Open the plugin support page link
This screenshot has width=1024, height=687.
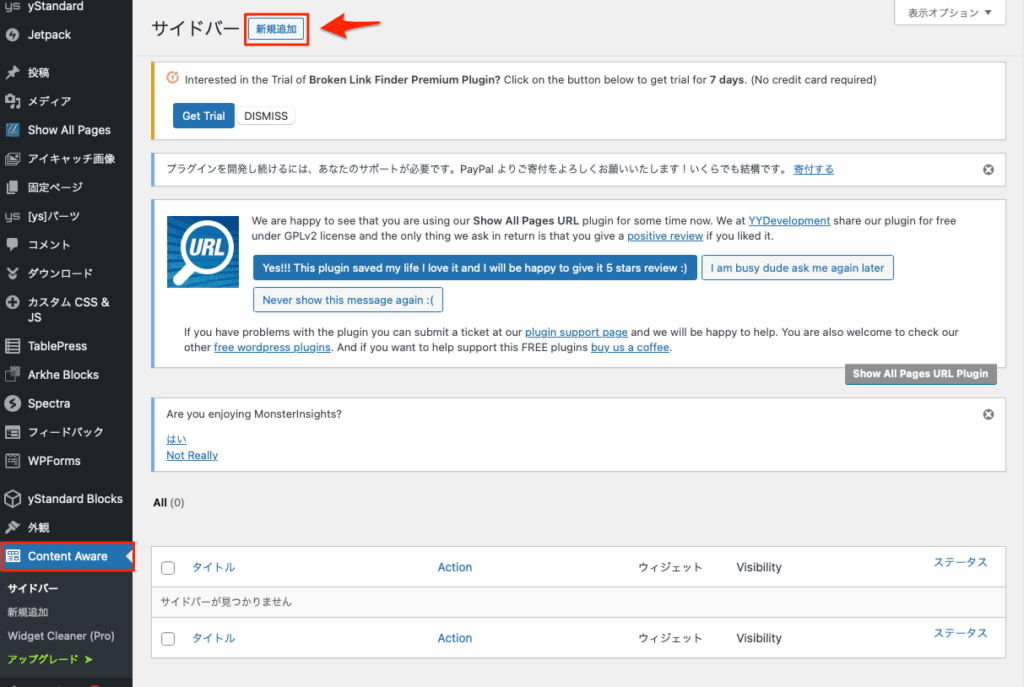[x=576, y=332]
